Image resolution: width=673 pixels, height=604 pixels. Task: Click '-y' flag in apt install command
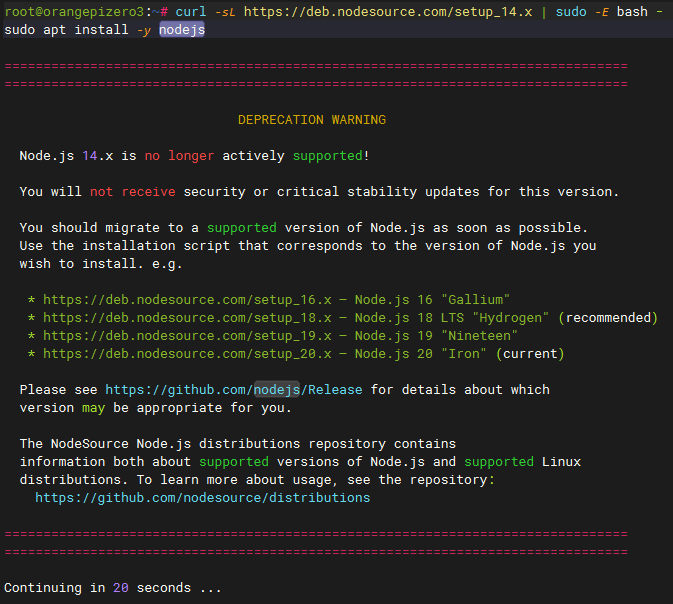pyautogui.click(x=144, y=30)
